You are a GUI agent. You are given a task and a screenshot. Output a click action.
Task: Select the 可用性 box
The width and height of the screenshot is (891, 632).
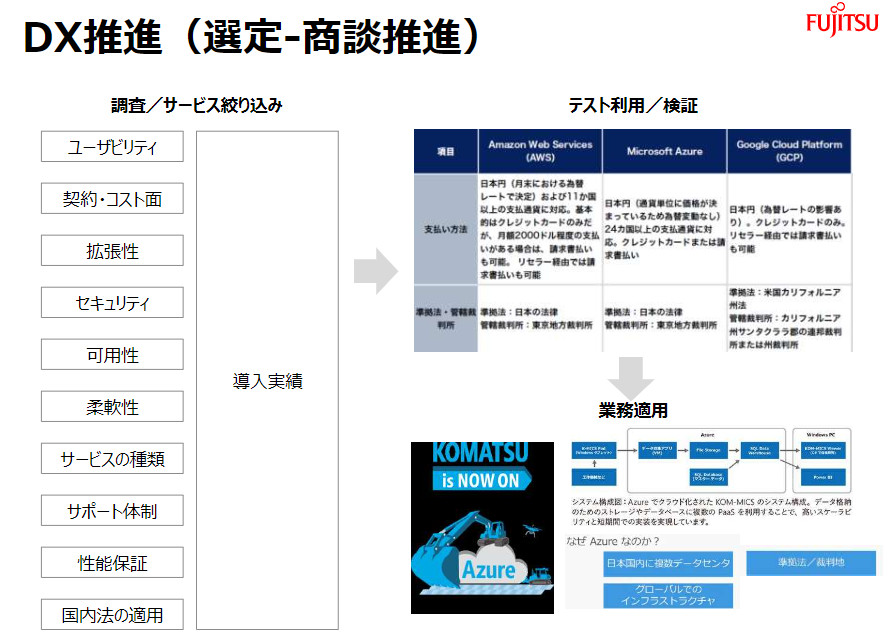click(113, 355)
